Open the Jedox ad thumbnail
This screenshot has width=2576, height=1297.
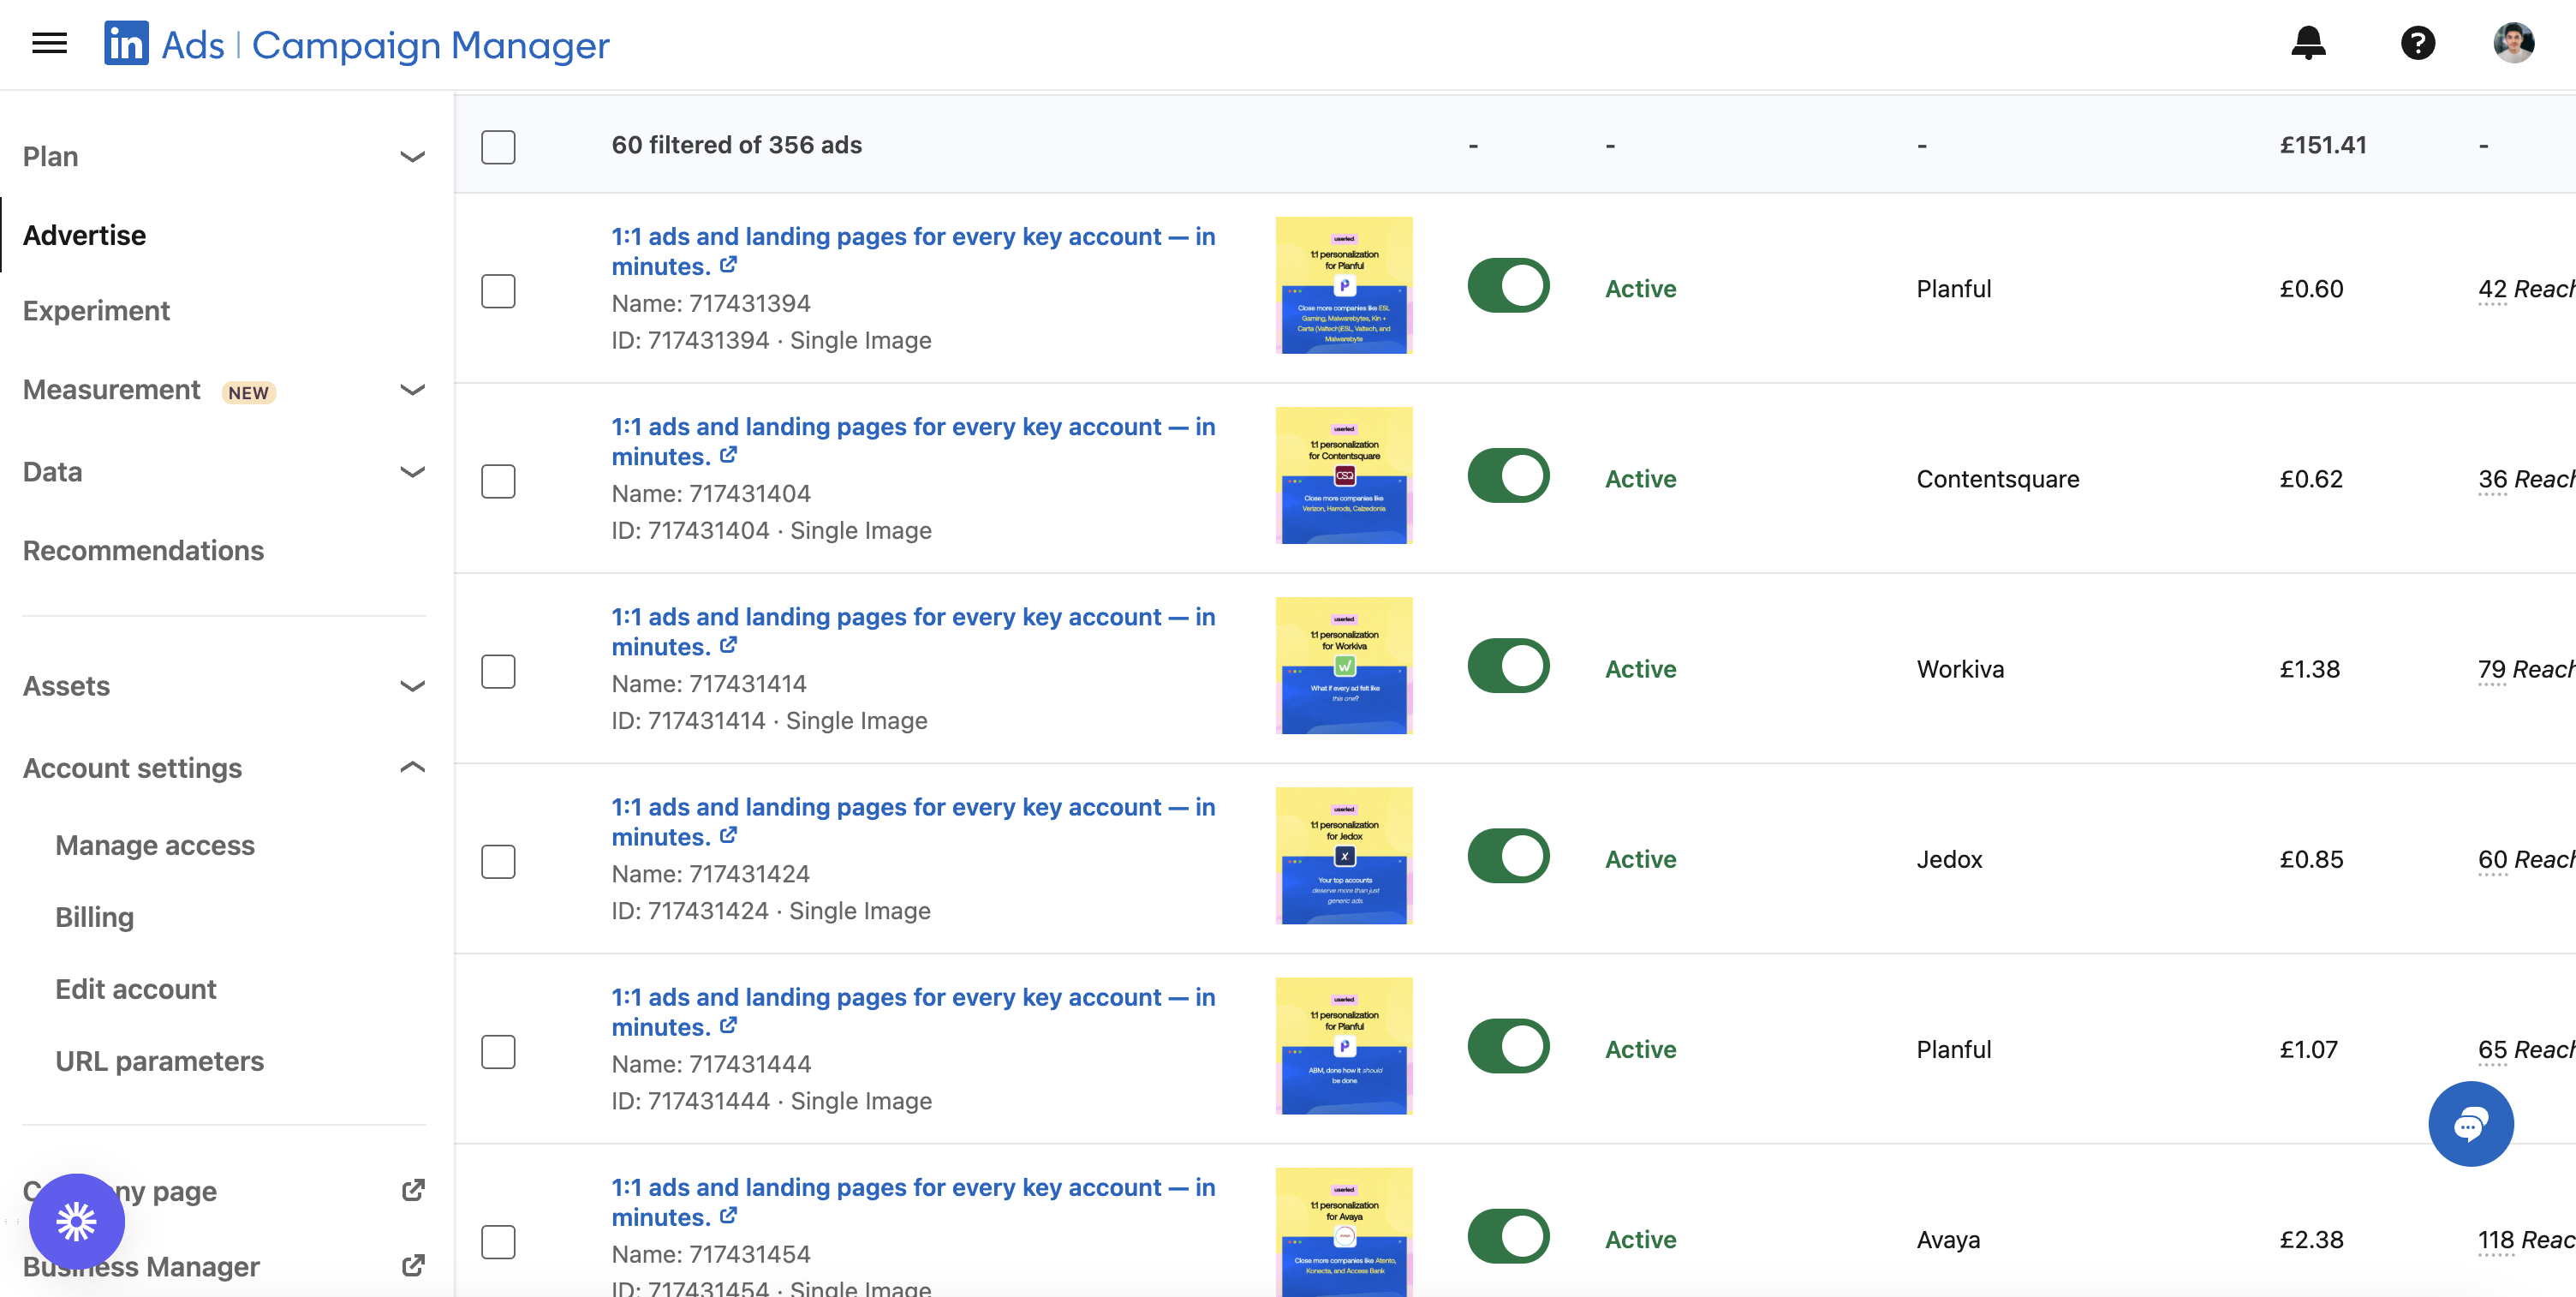click(1343, 855)
